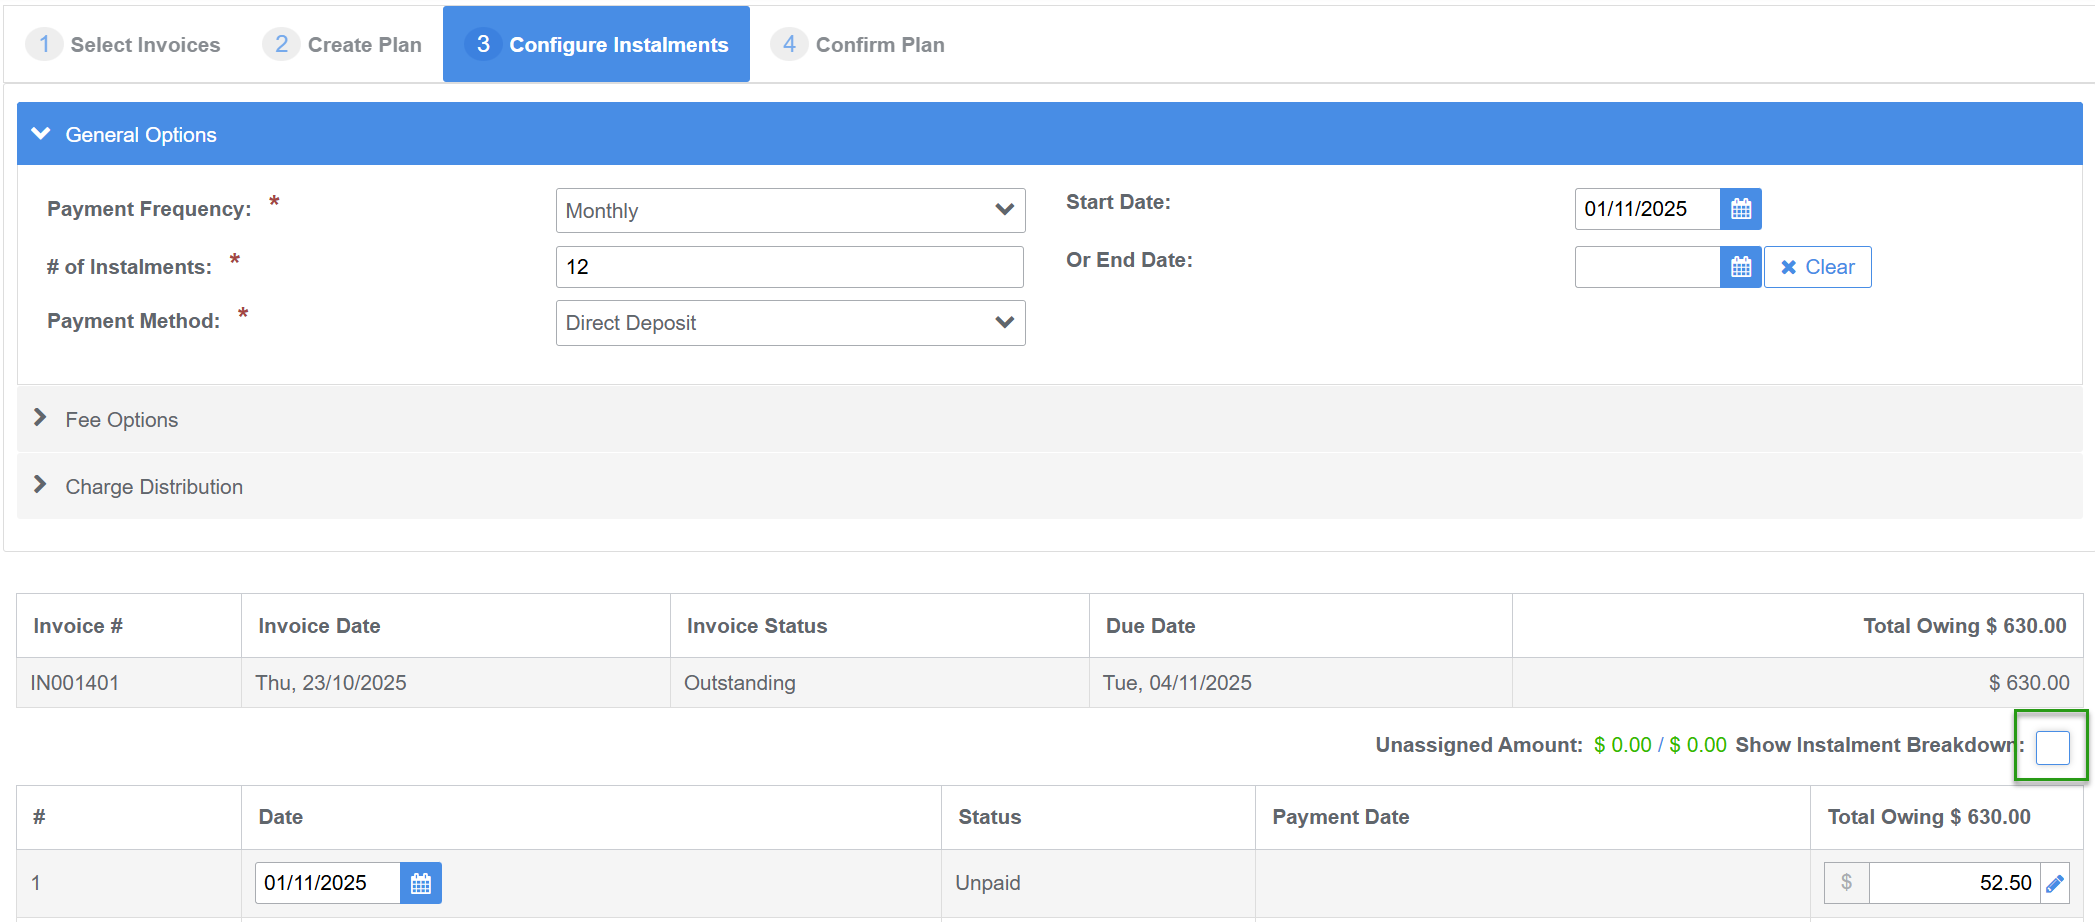
Task: Click due date Tue, 04/11/2025
Action: point(1177,683)
